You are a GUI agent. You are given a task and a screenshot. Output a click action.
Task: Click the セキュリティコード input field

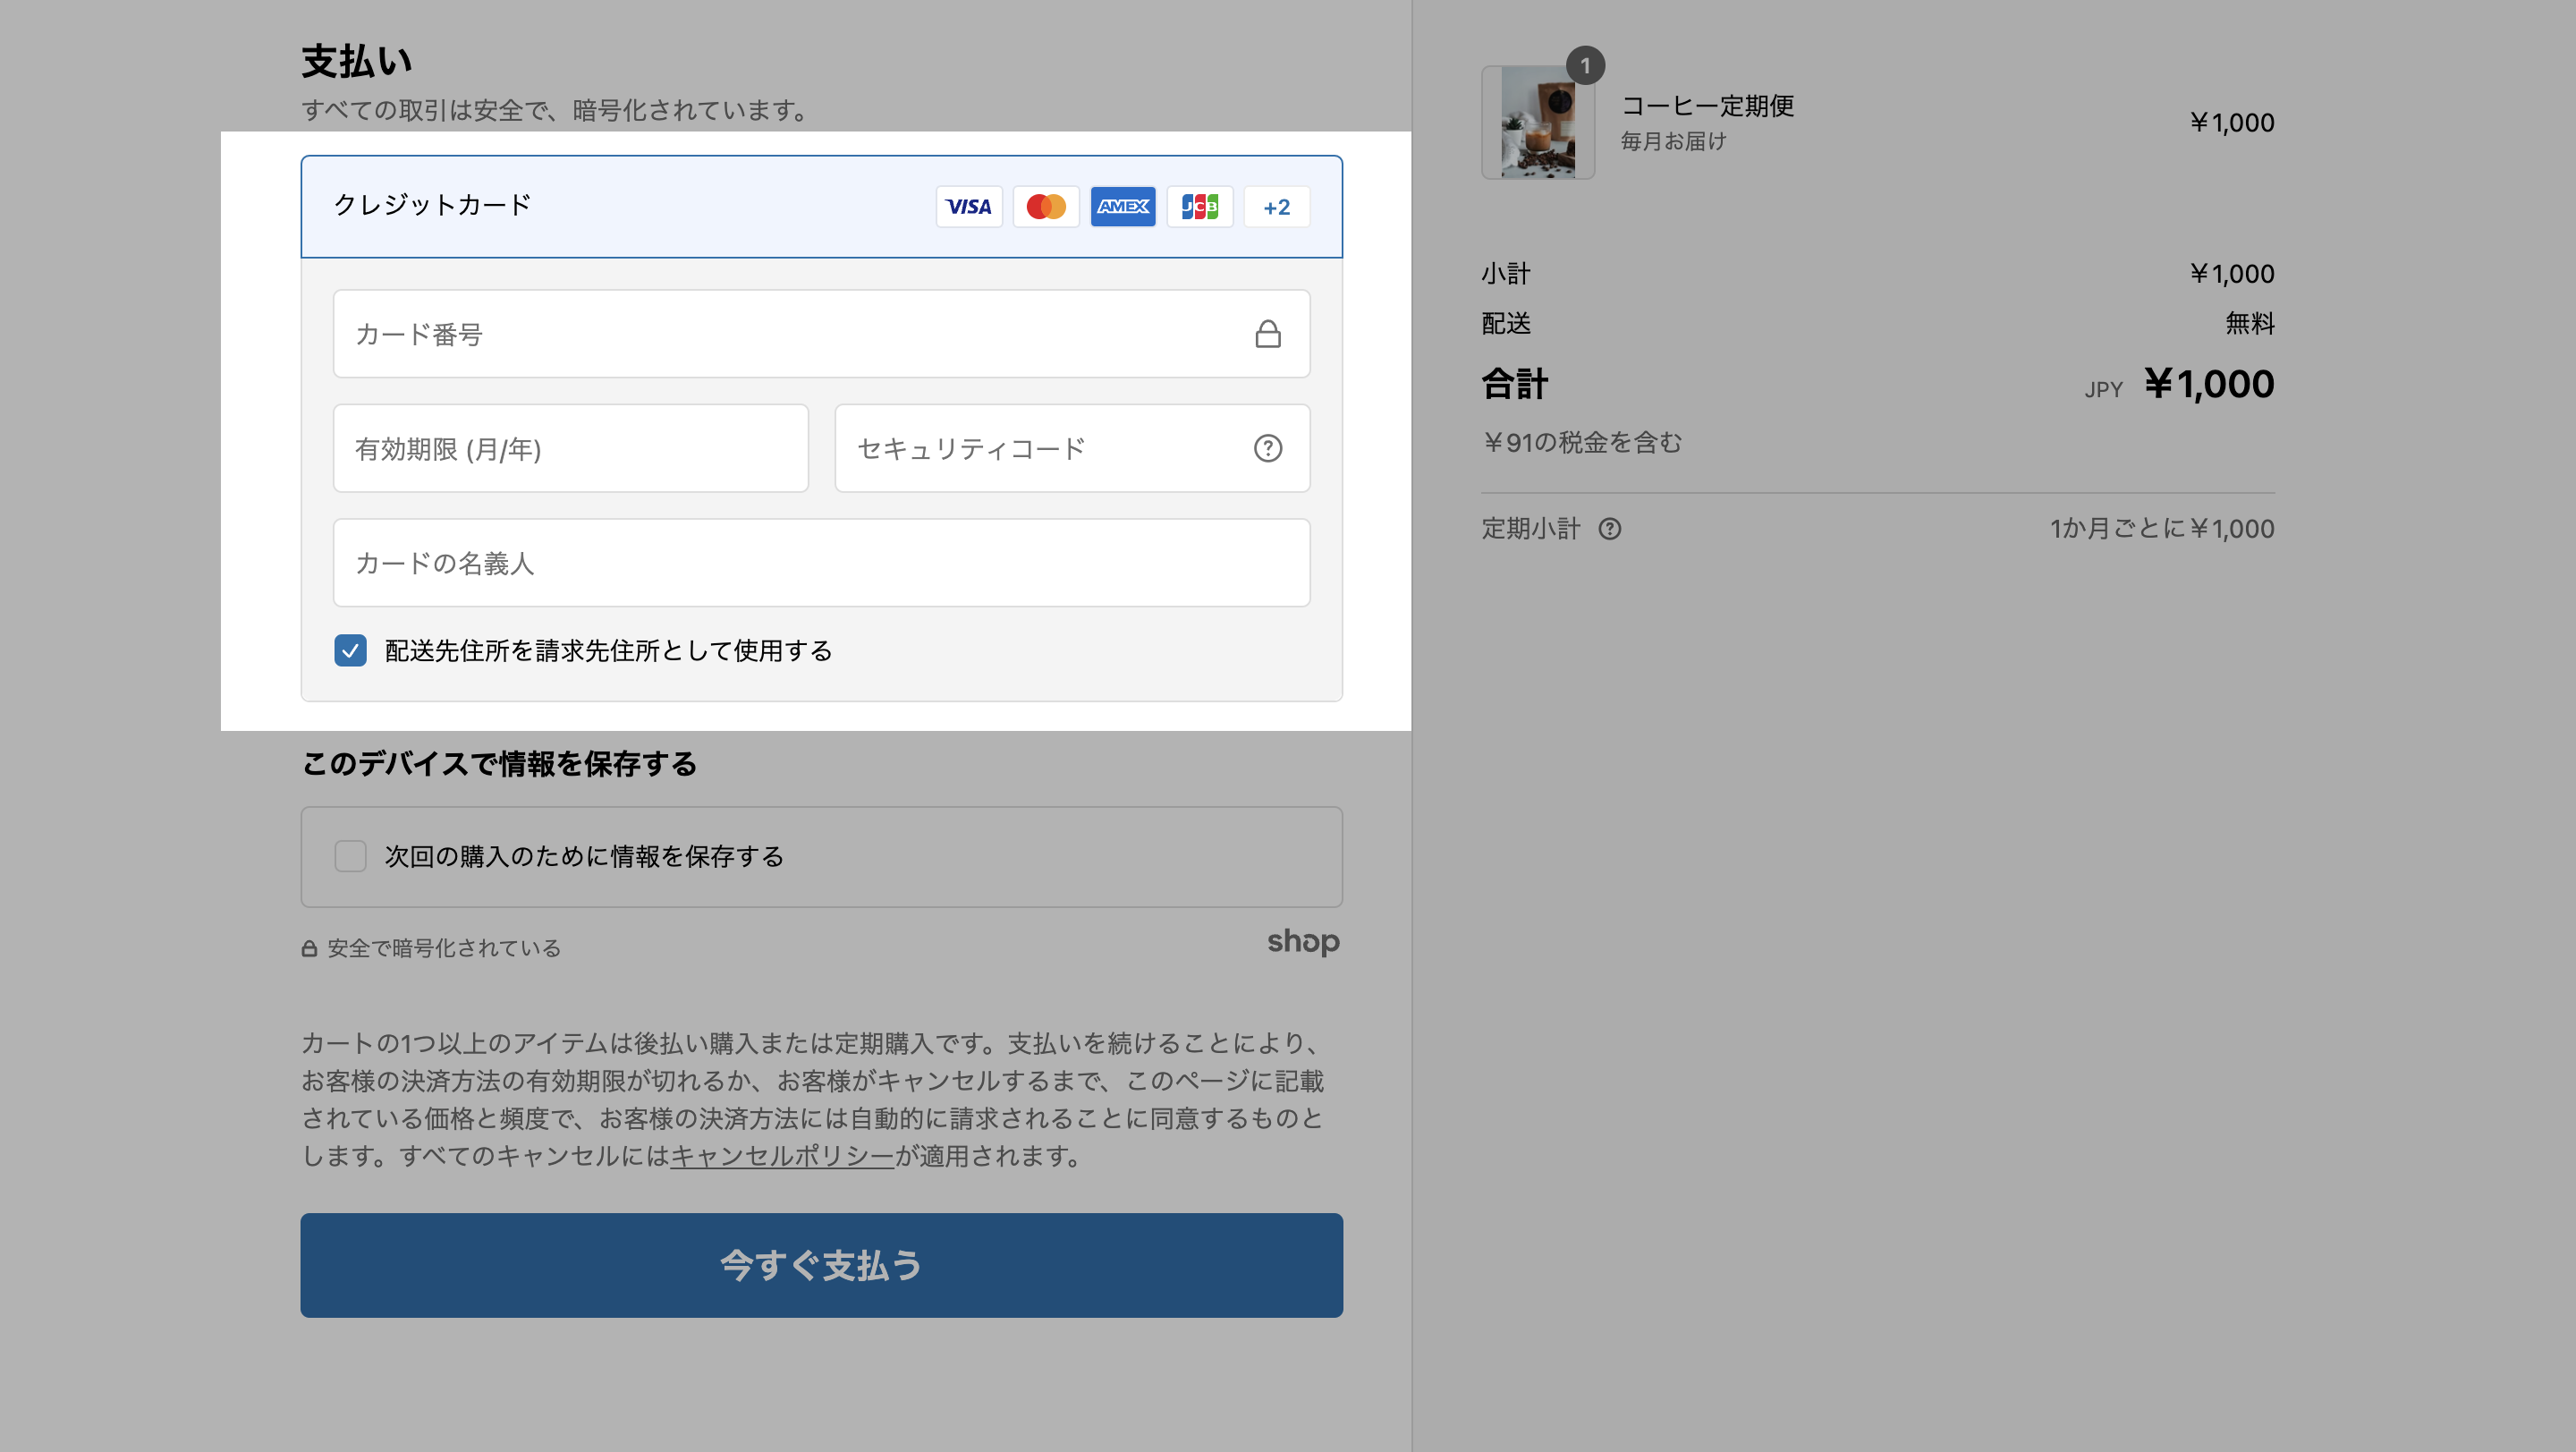(1040, 449)
